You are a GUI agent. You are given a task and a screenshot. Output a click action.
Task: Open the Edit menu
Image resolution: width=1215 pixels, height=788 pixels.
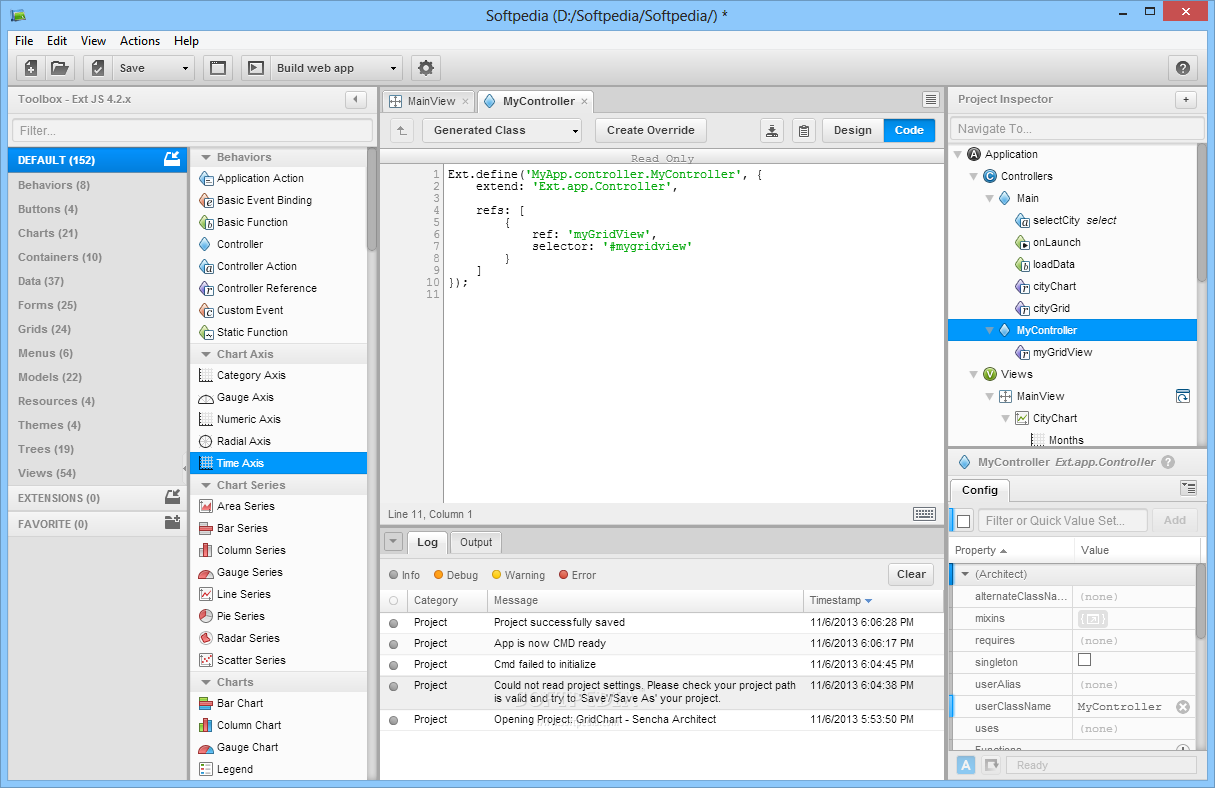(x=57, y=41)
